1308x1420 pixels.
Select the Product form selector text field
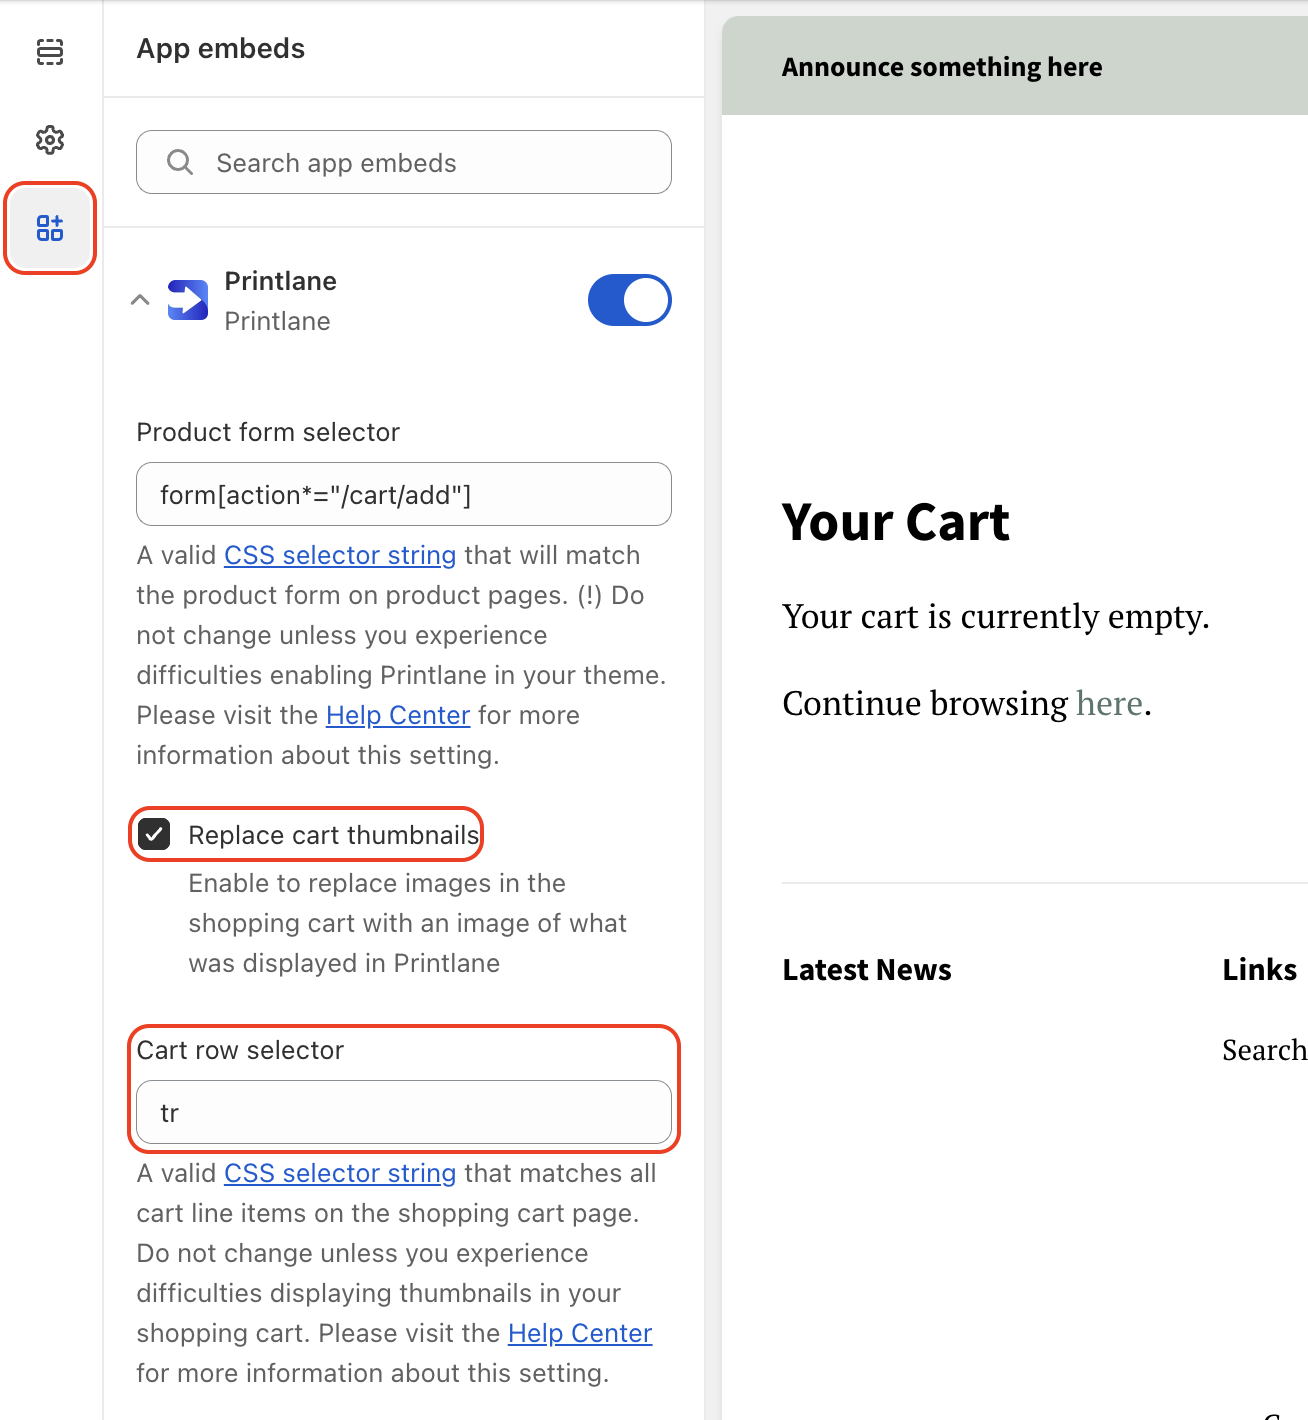pyautogui.click(x=403, y=494)
